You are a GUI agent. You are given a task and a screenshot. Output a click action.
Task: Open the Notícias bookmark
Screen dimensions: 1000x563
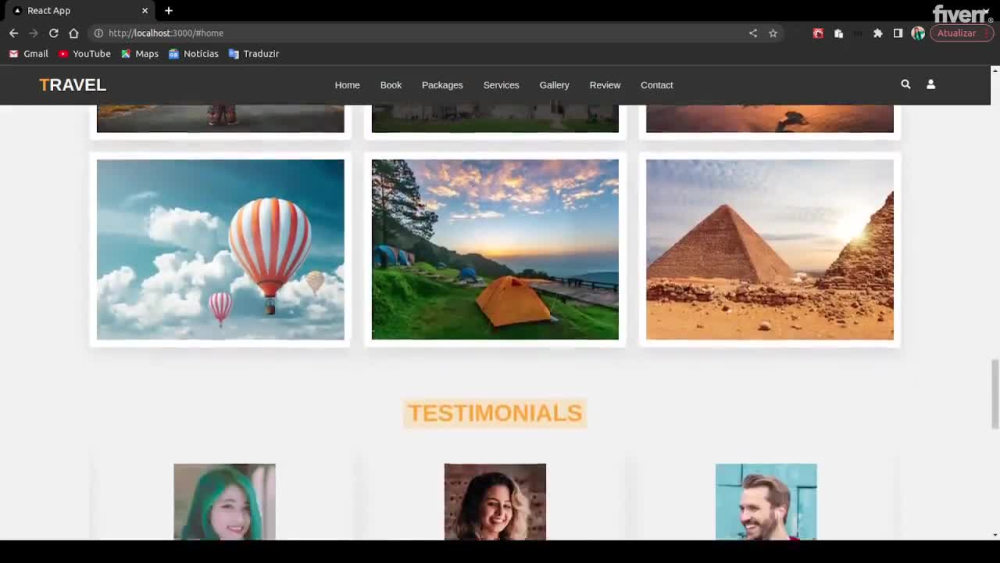[x=193, y=54]
